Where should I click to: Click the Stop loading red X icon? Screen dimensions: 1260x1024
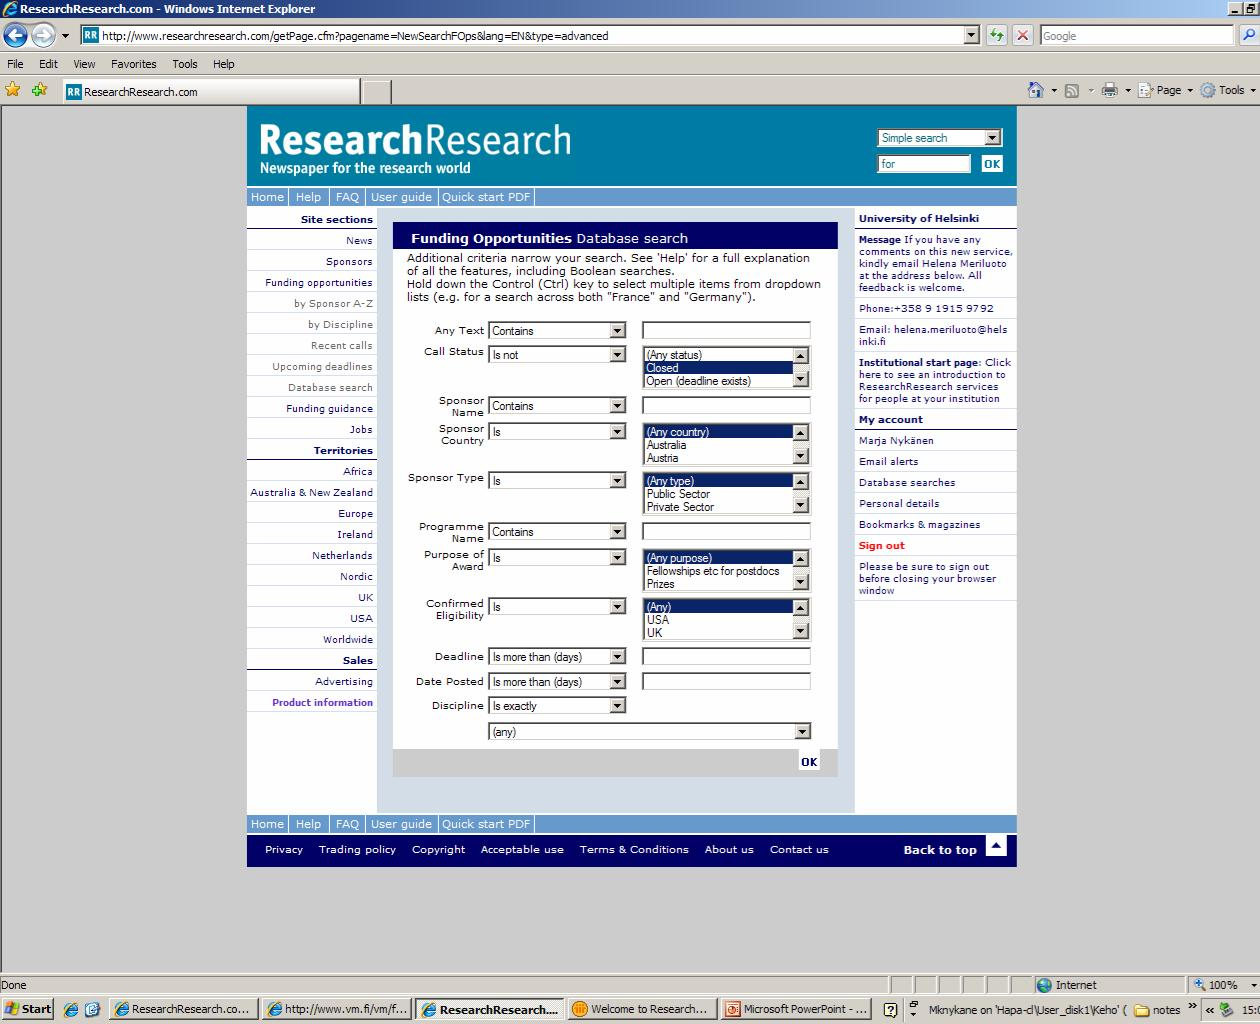[1022, 35]
